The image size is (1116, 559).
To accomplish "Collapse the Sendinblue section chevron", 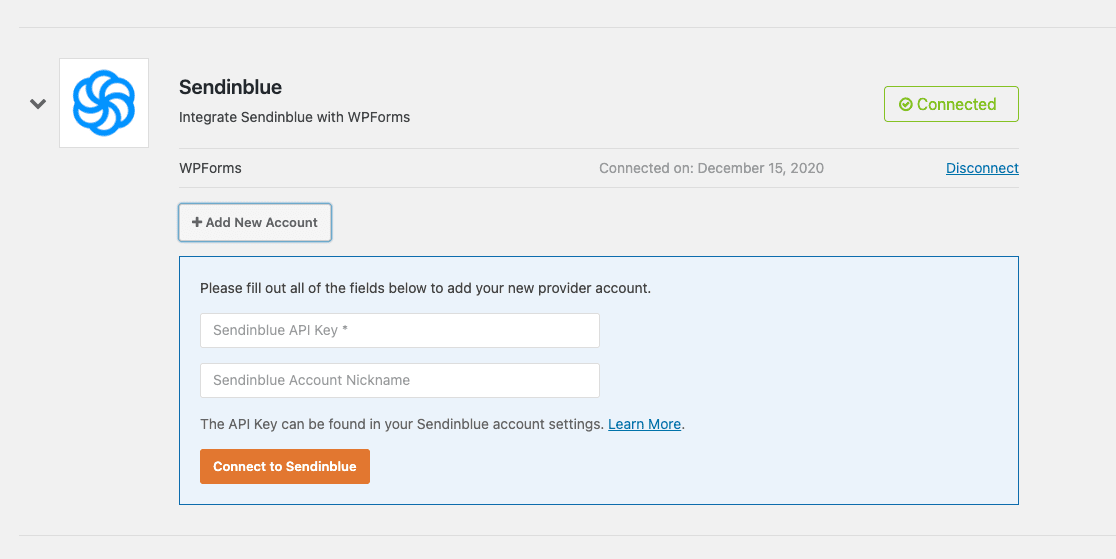I will coord(38,103).
